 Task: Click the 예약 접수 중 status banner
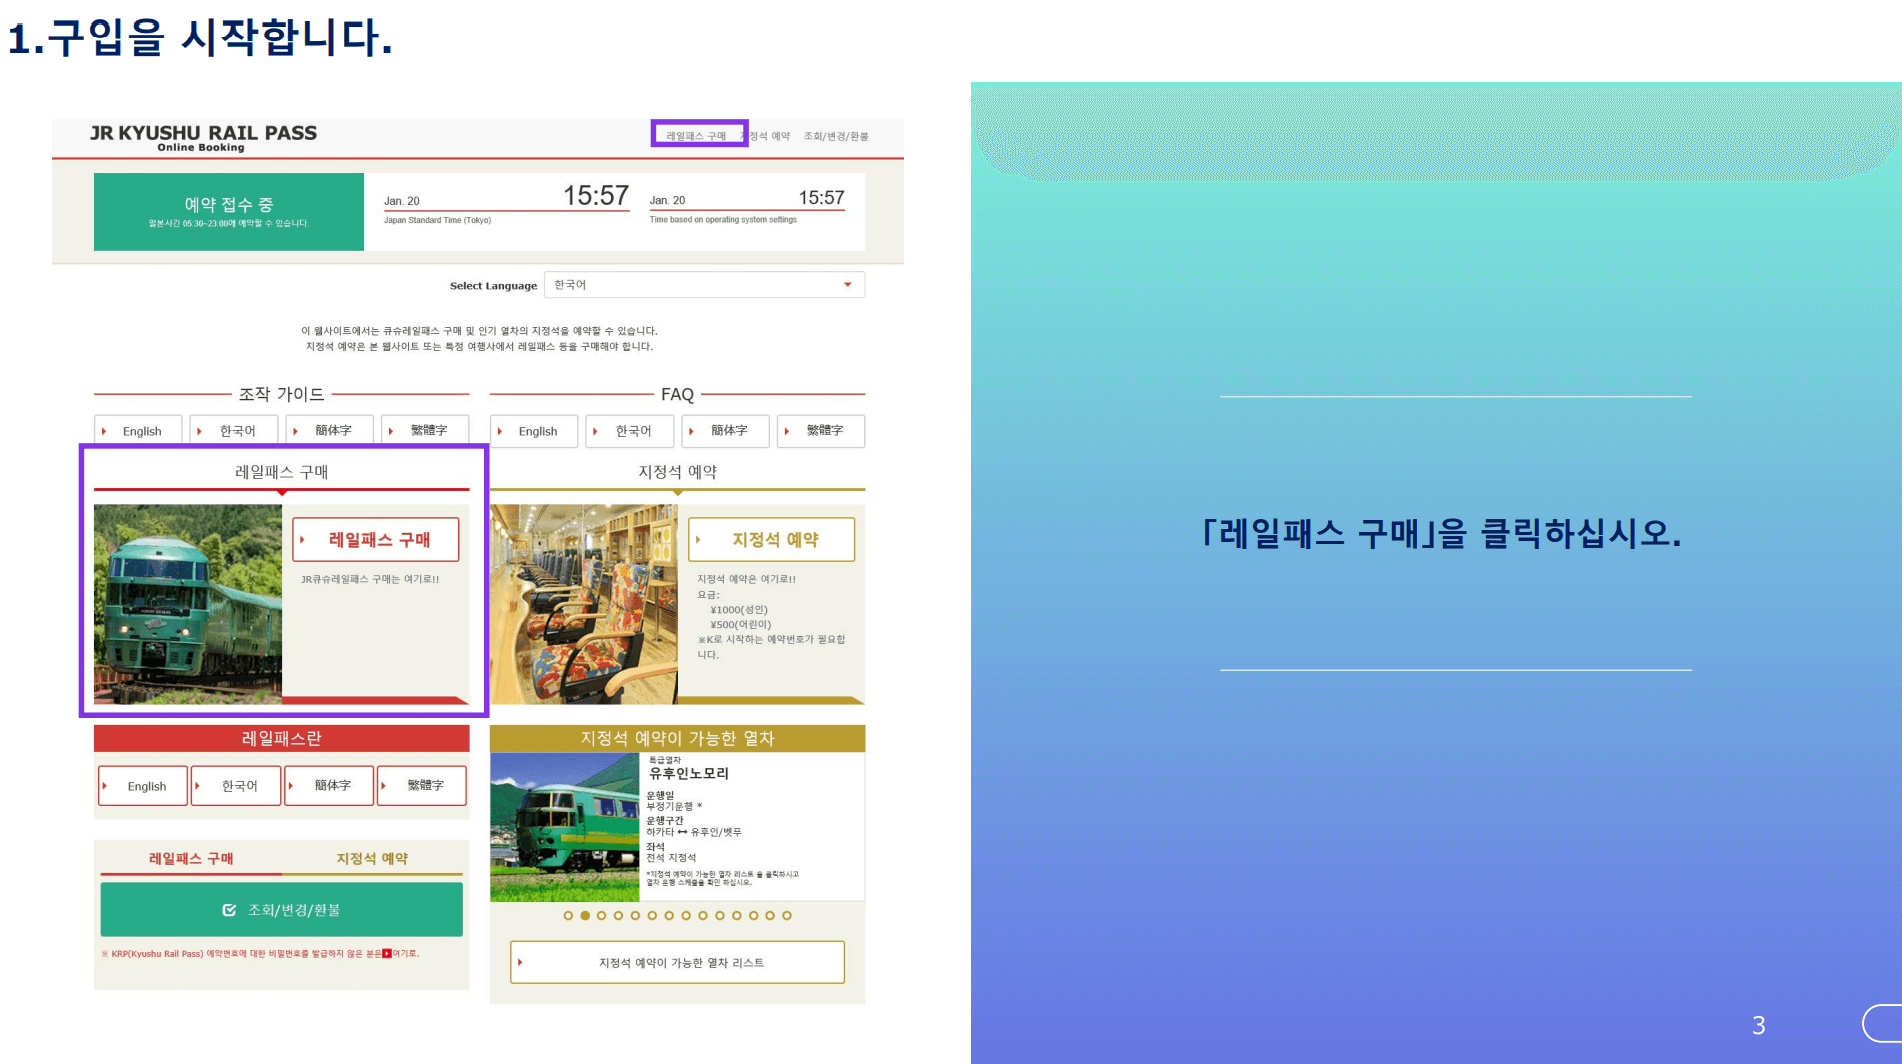(x=229, y=212)
